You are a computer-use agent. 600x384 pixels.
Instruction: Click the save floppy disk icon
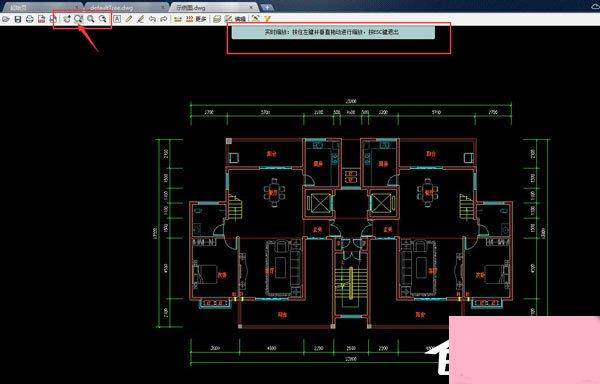[x=18, y=19]
